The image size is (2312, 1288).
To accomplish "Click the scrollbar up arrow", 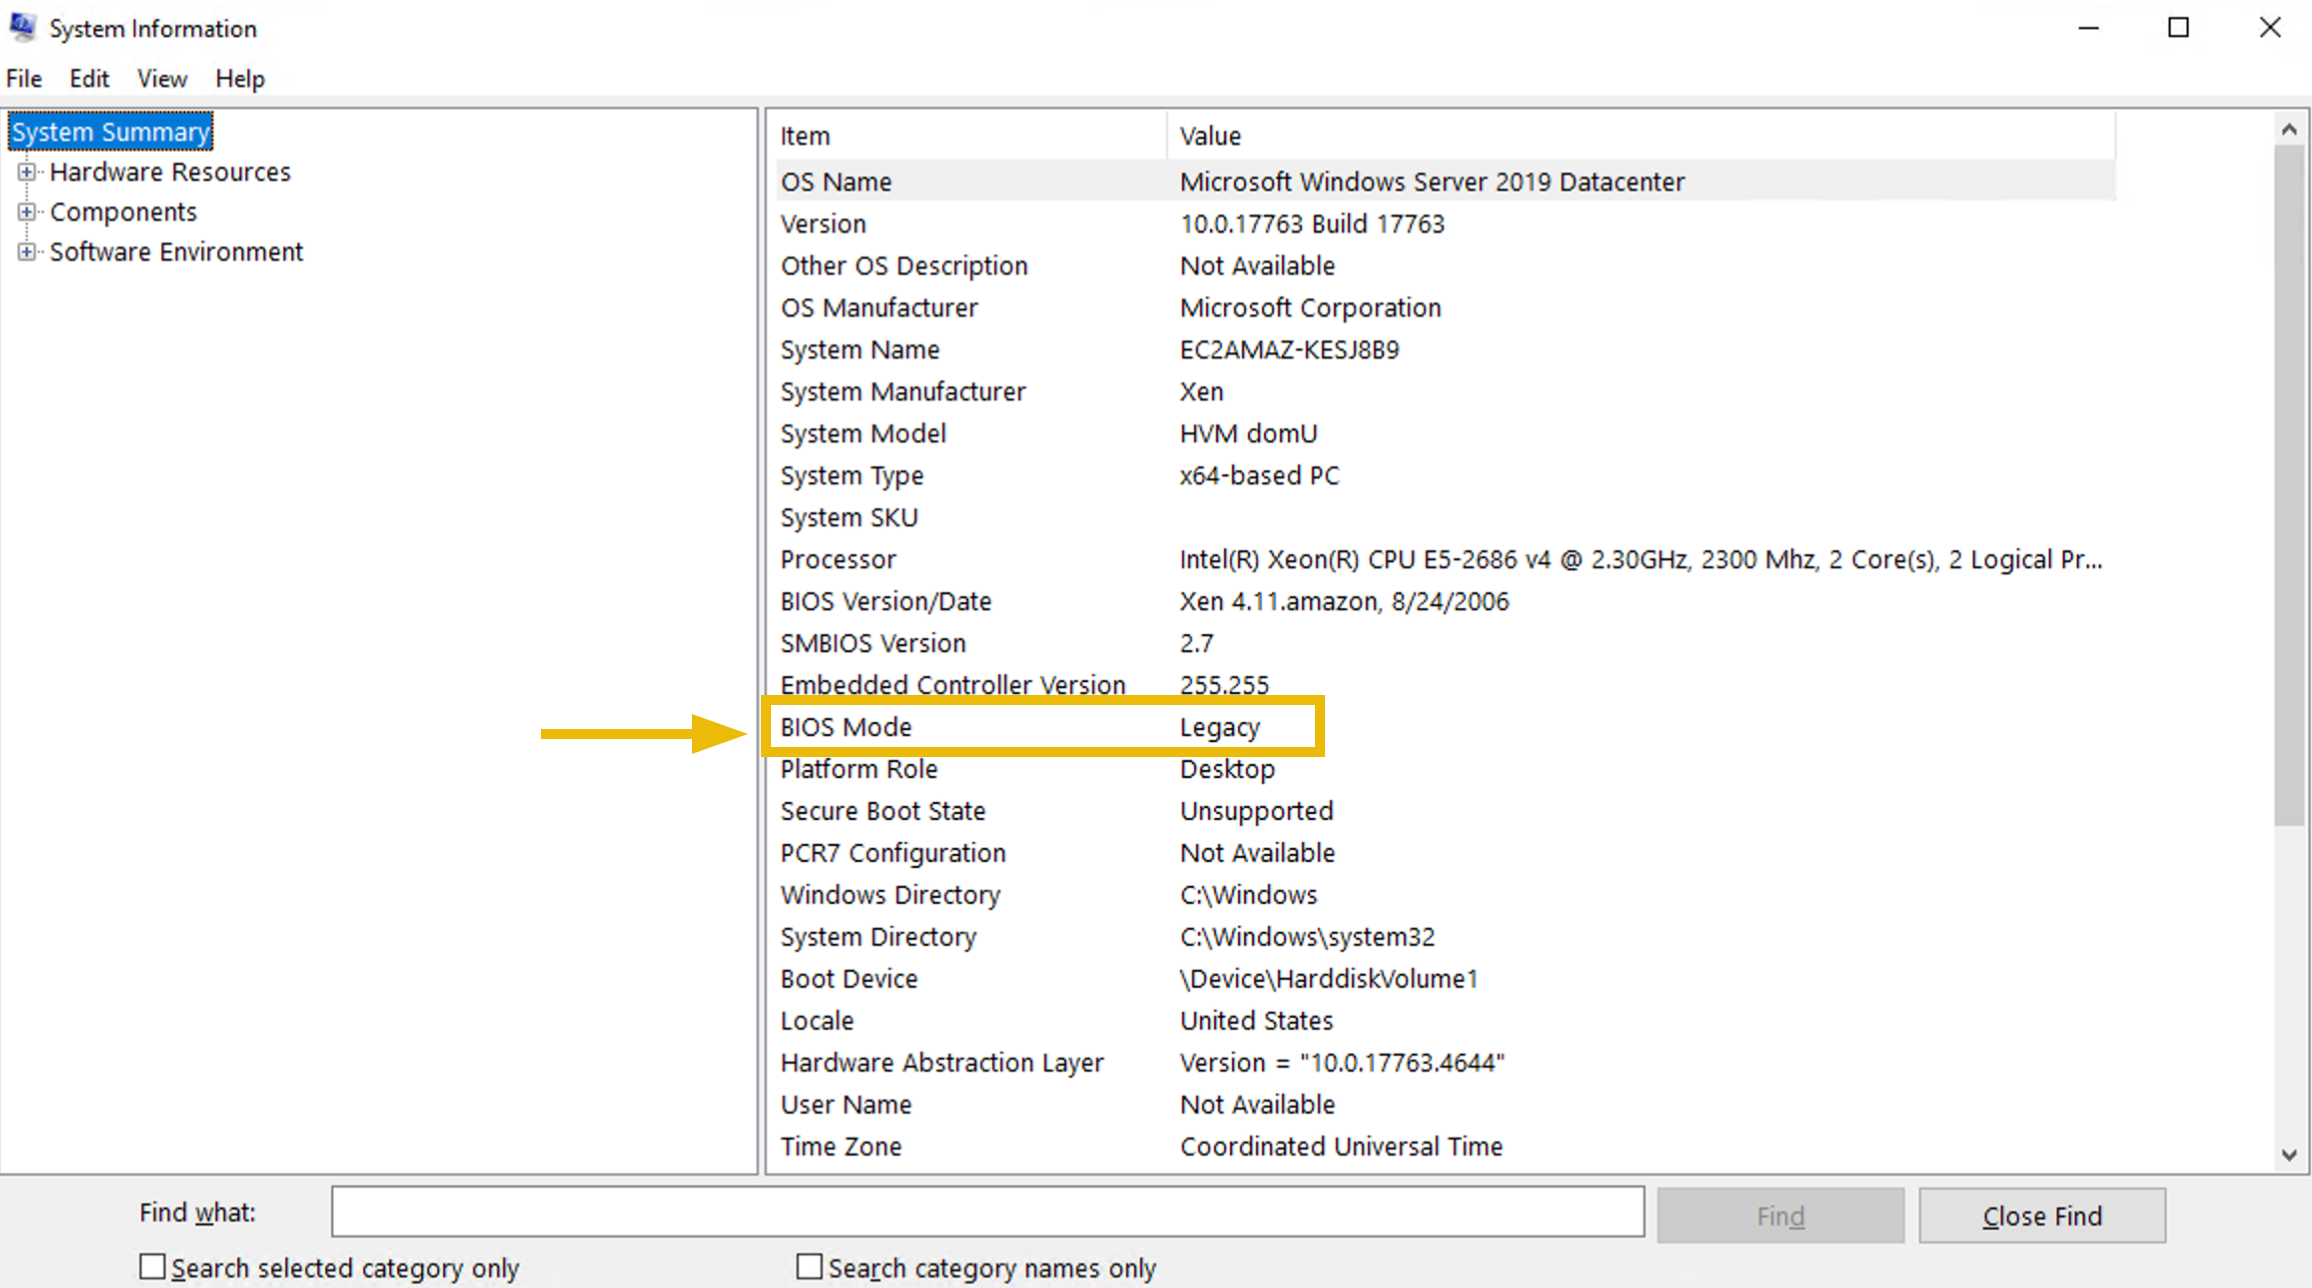I will tap(2289, 129).
